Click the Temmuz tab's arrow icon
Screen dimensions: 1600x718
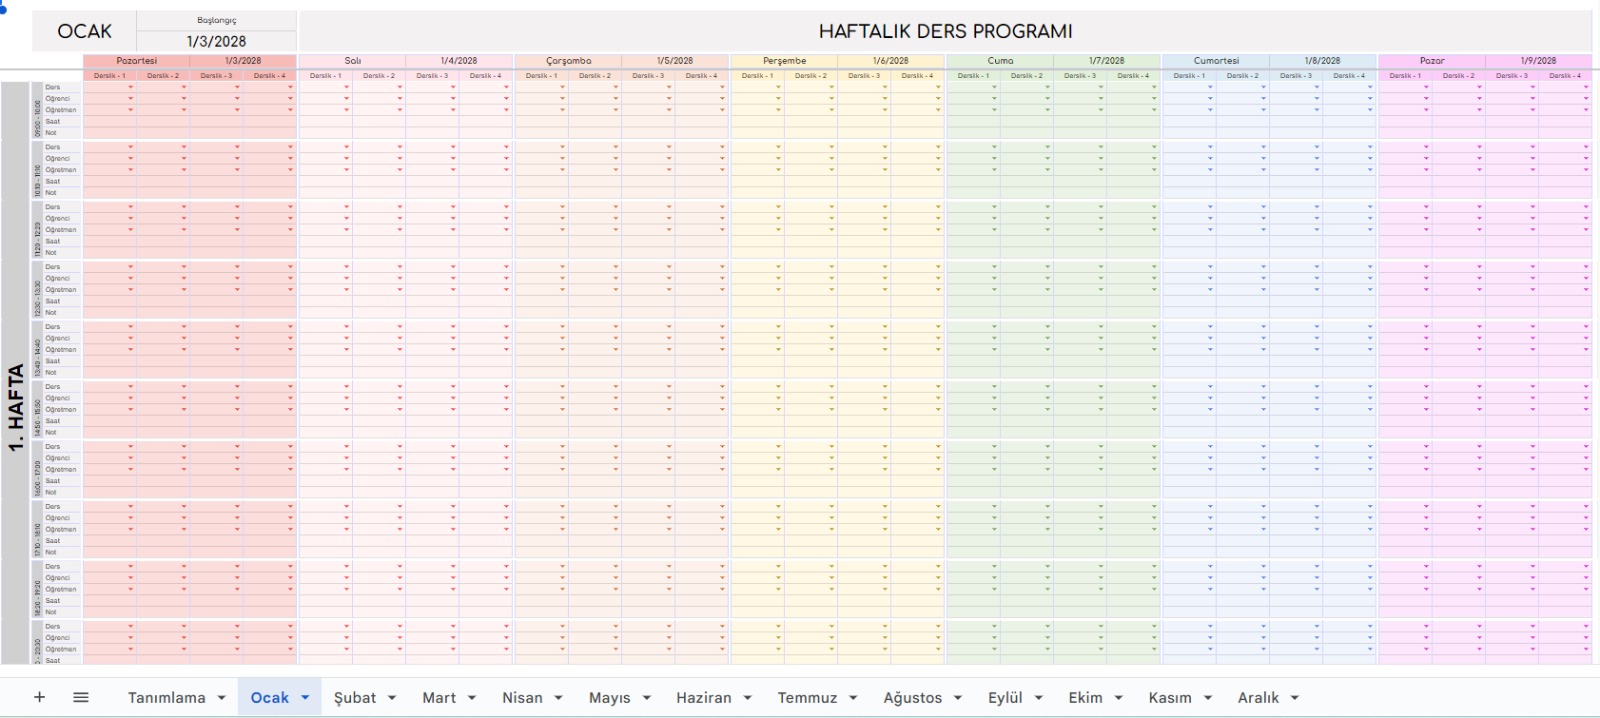tap(853, 698)
